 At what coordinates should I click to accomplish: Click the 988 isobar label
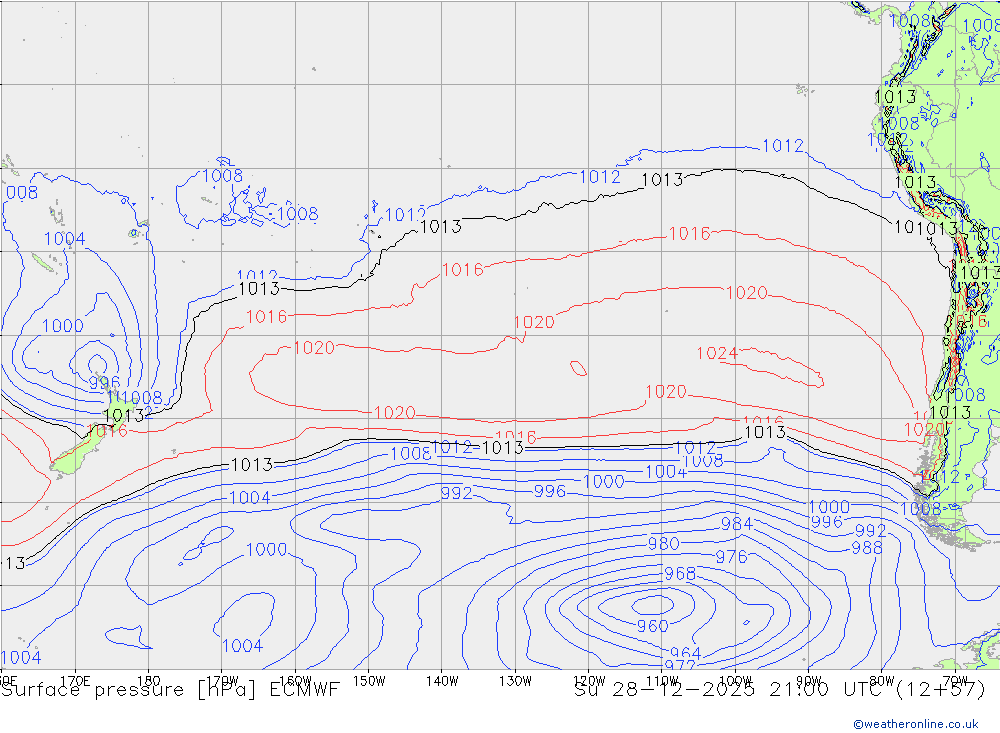tap(867, 547)
